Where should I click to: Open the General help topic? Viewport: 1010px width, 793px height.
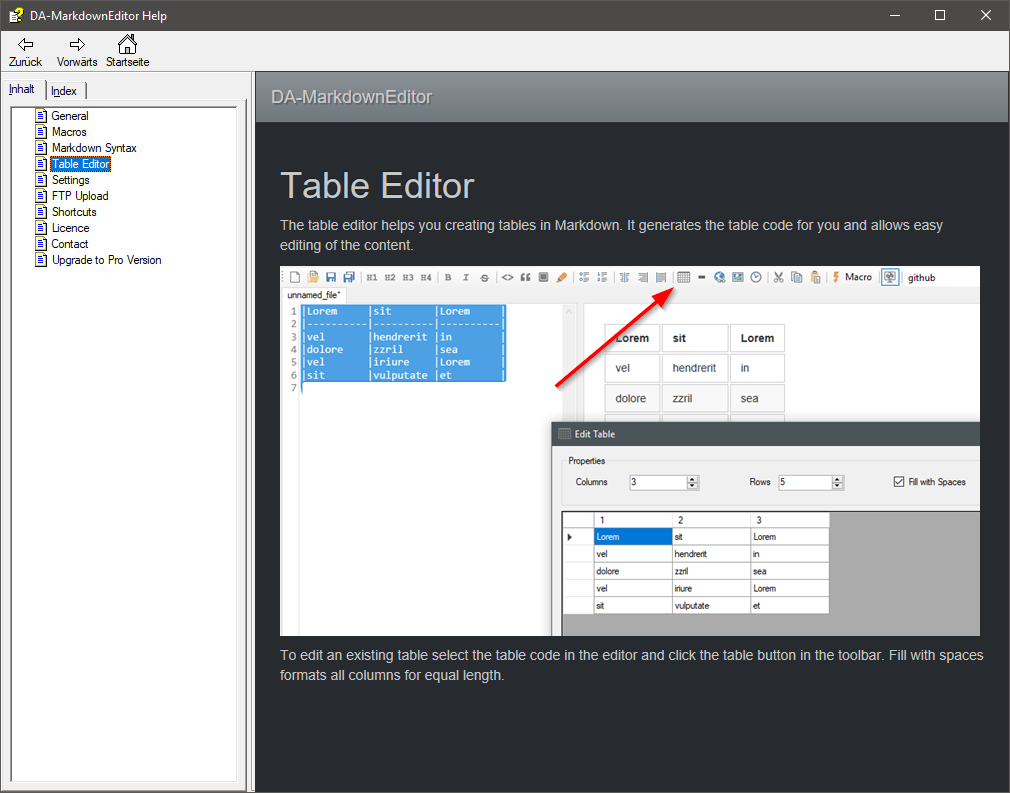pos(70,116)
